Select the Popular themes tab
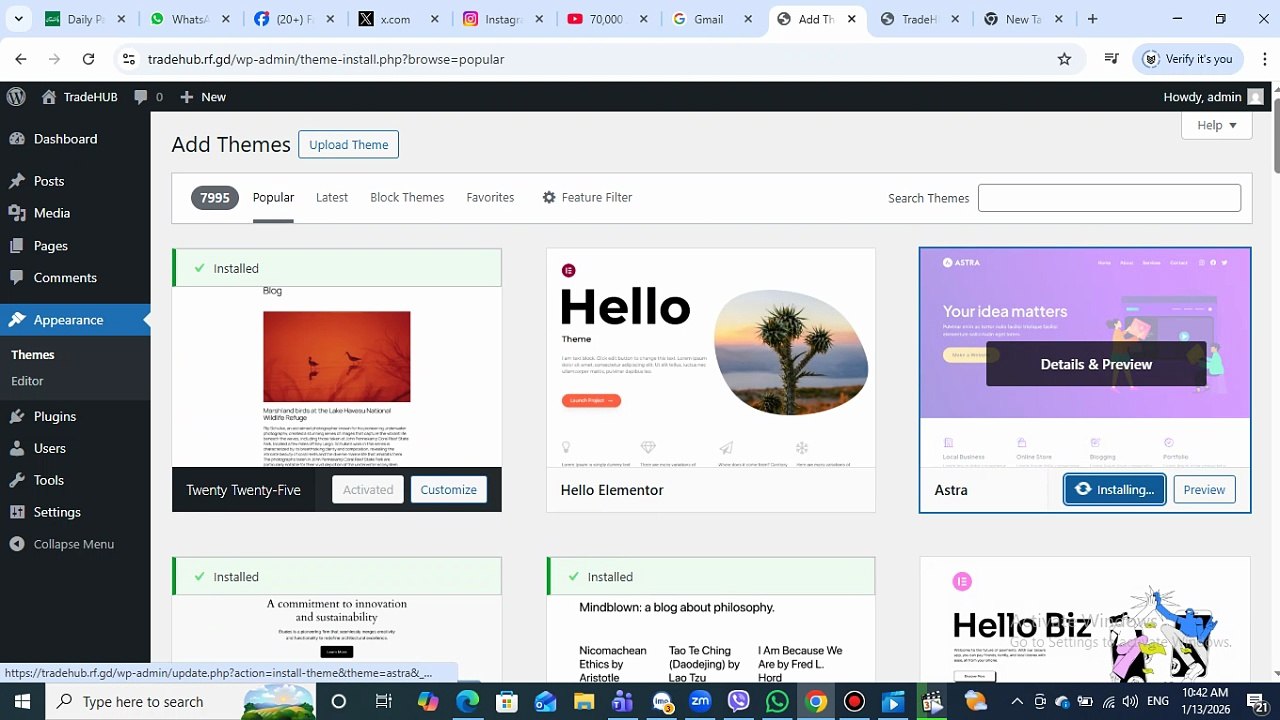 click(x=273, y=198)
